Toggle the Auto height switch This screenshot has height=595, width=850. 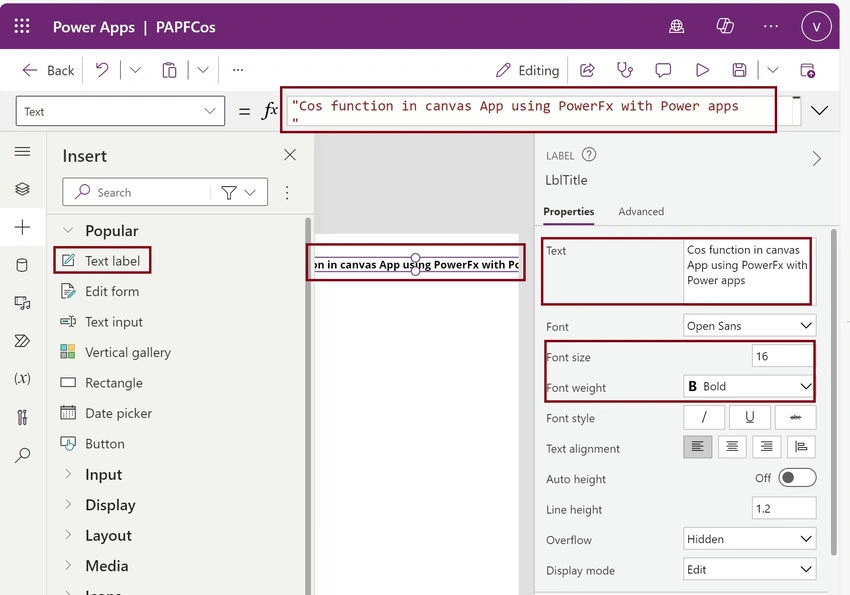click(x=797, y=477)
